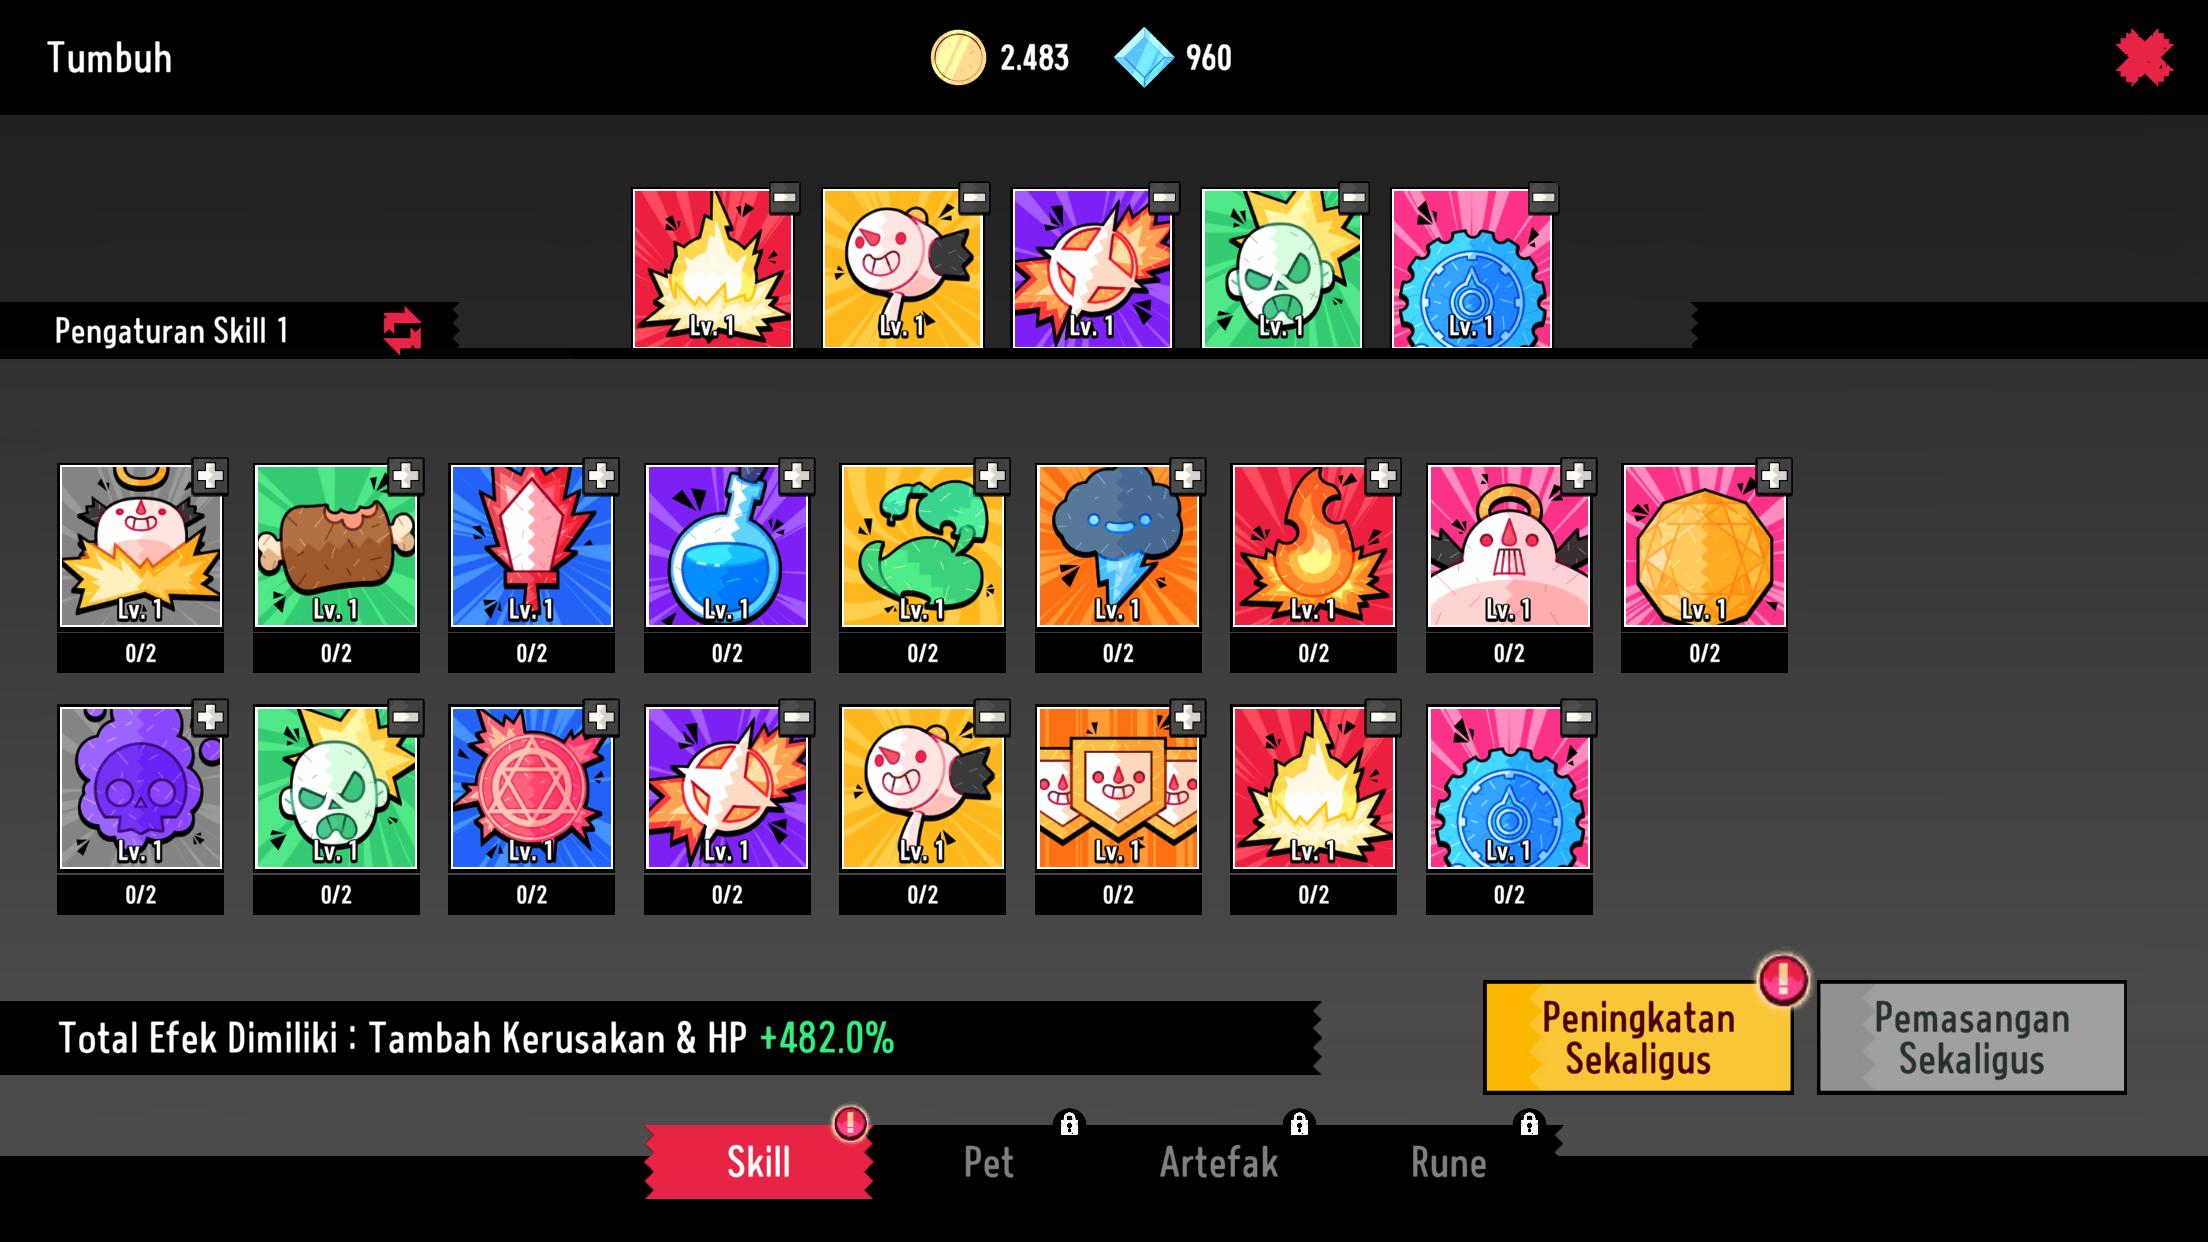Select the red crystal sword skill icon
The height and width of the screenshot is (1242, 2208).
pos(531,546)
